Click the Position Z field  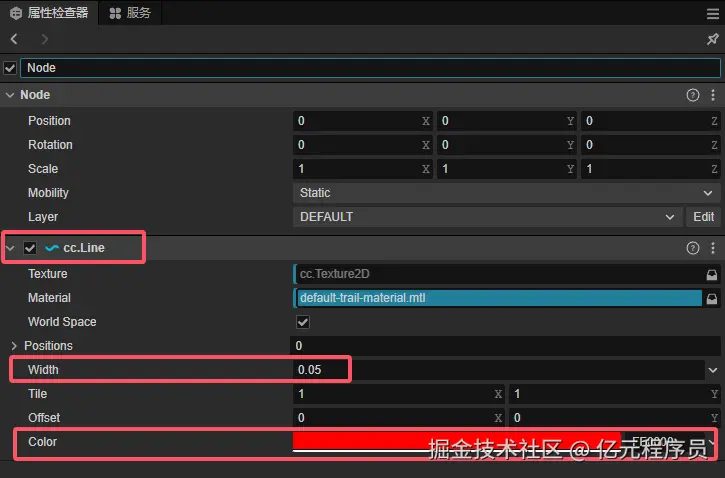pyautogui.click(x=651, y=121)
